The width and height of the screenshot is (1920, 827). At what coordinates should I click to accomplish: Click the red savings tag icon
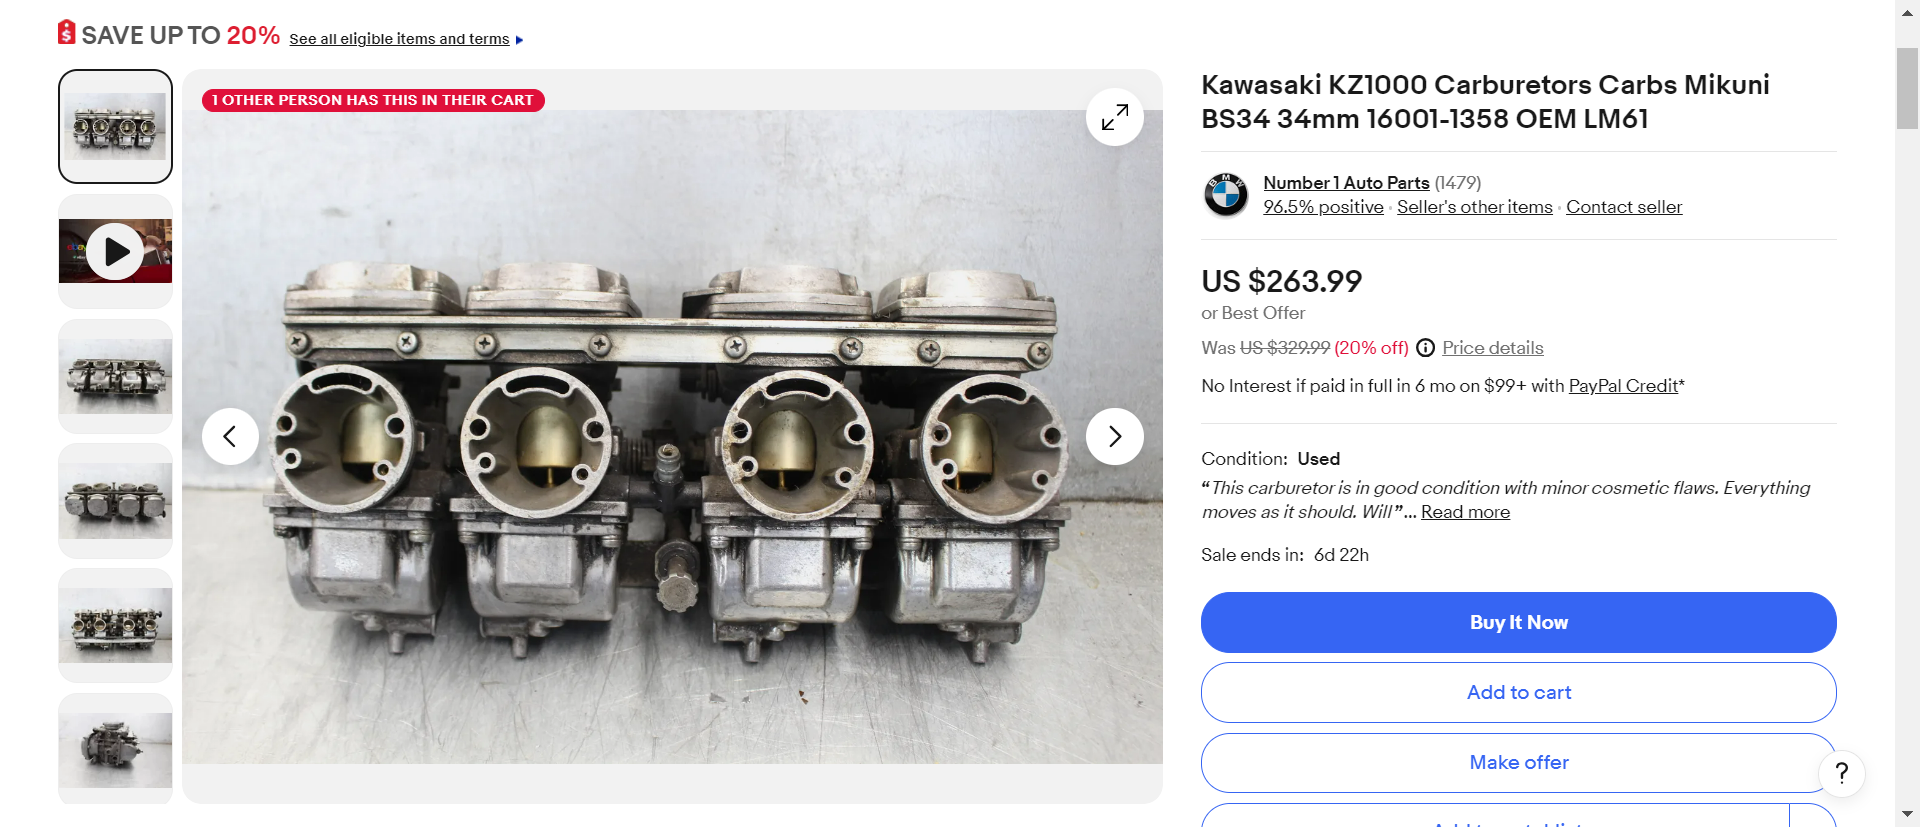(66, 33)
